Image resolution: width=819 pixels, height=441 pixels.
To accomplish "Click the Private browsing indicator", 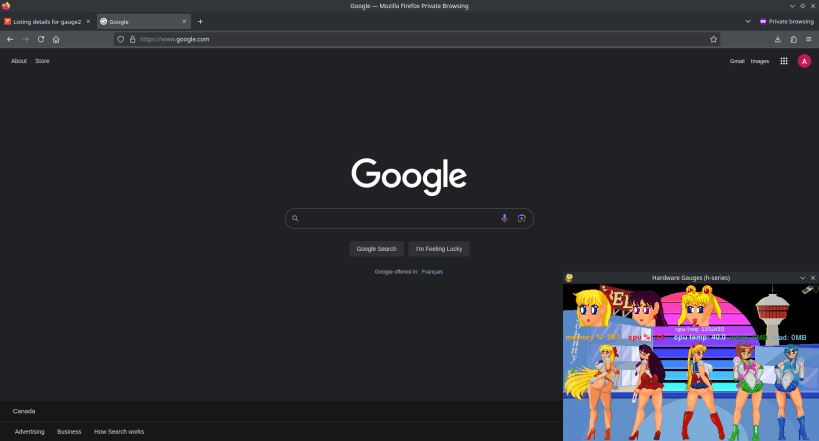I will click(787, 21).
